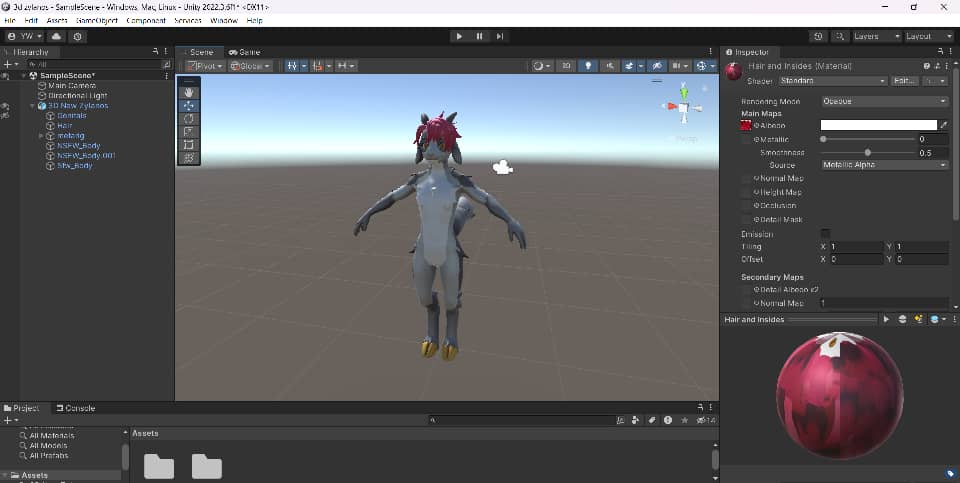Viewport: 960px width, 483px height.
Task: Open the Layers dropdown
Action: click(x=877, y=37)
